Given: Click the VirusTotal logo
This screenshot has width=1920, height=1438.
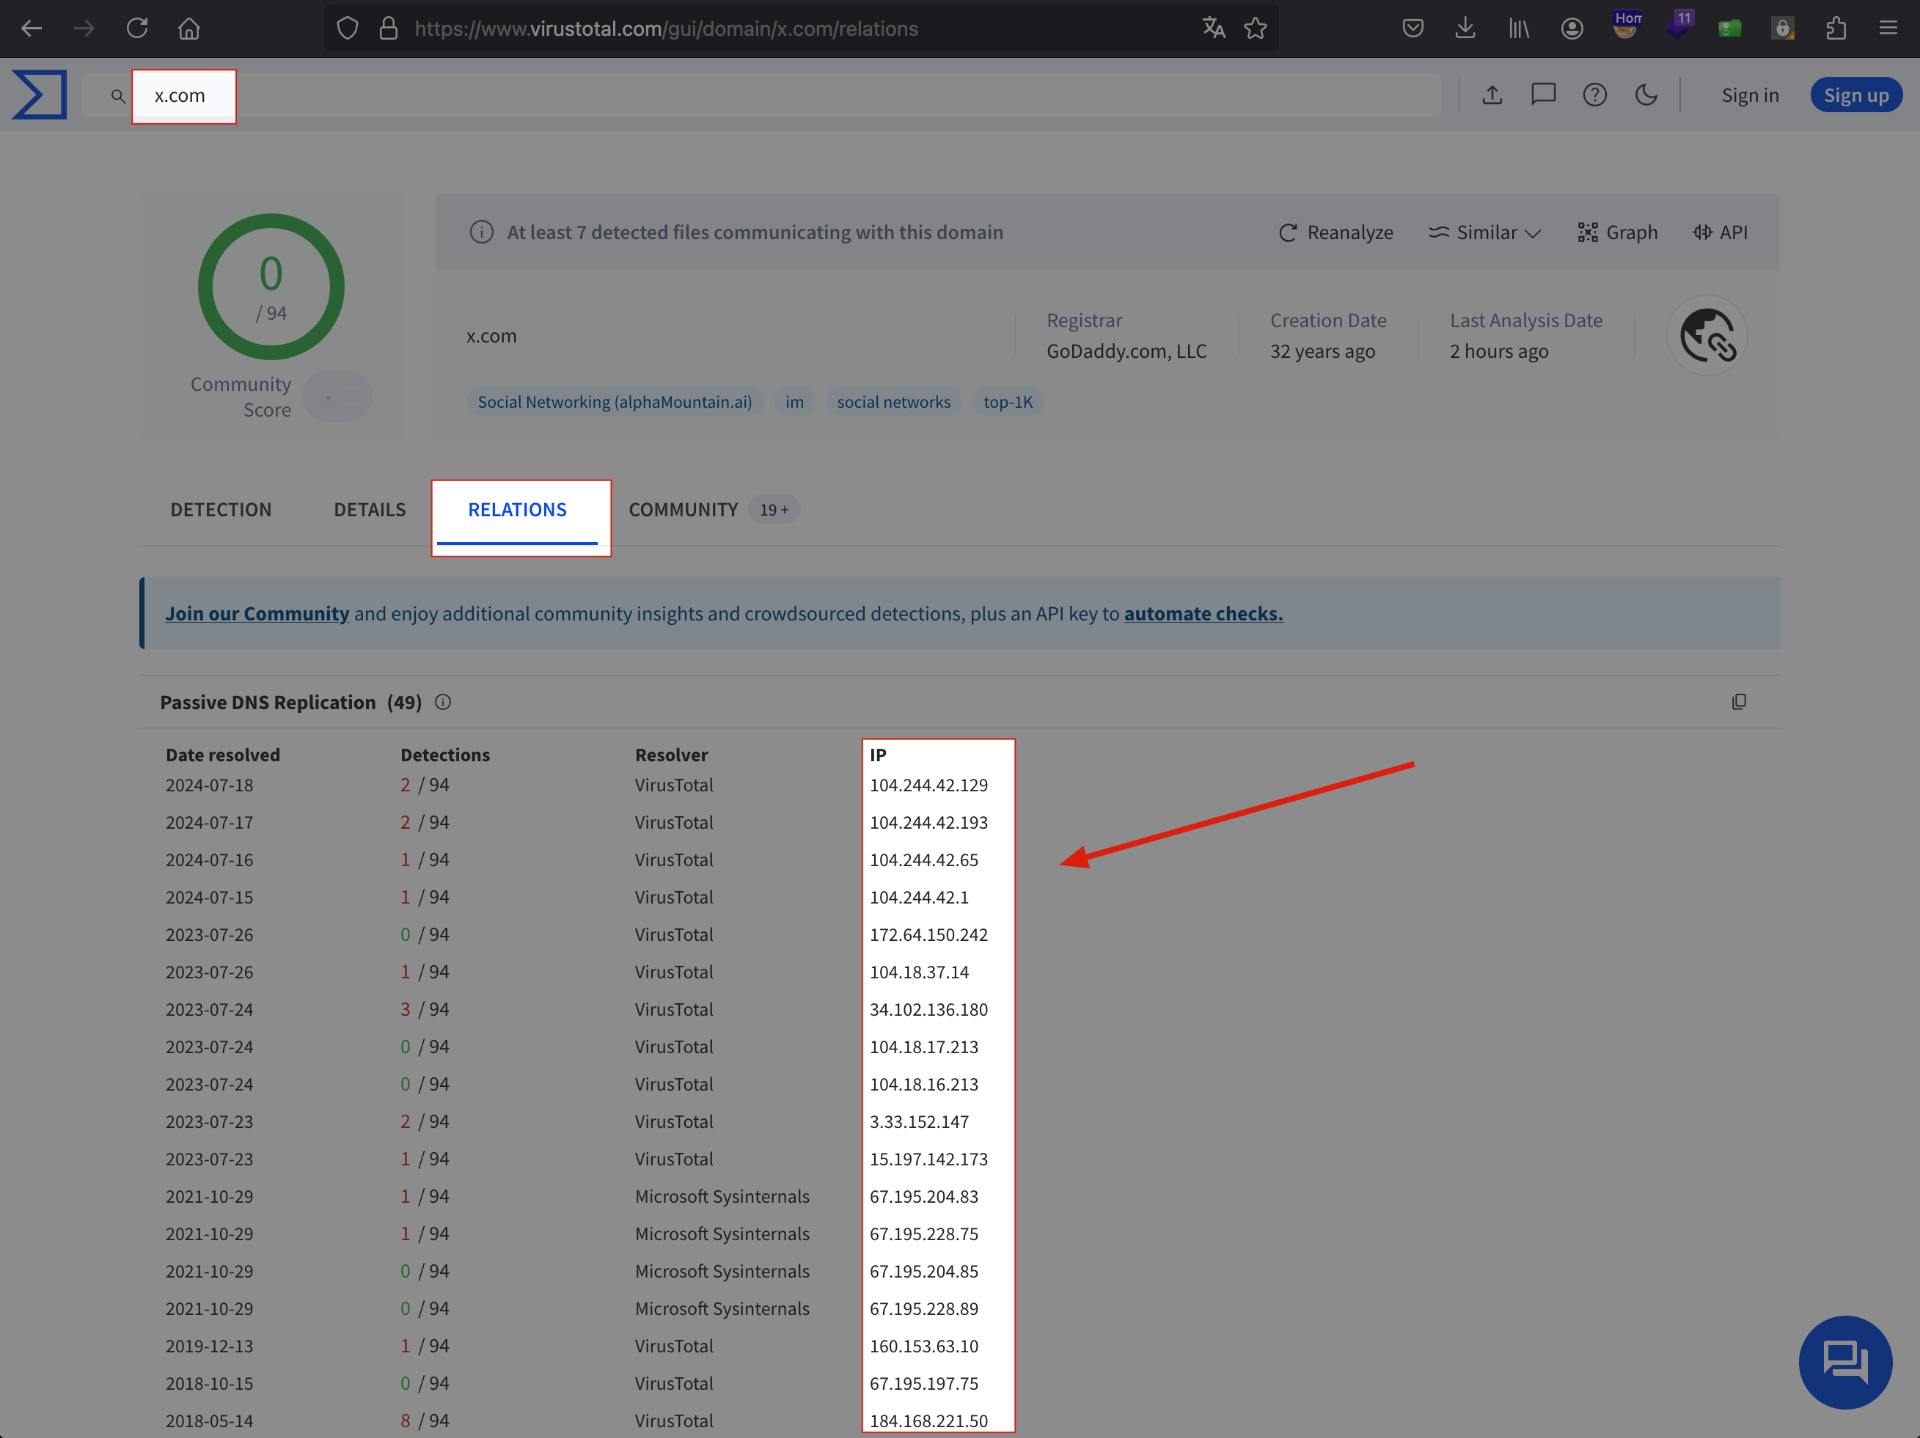Looking at the screenshot, I should tap(40, 95).
